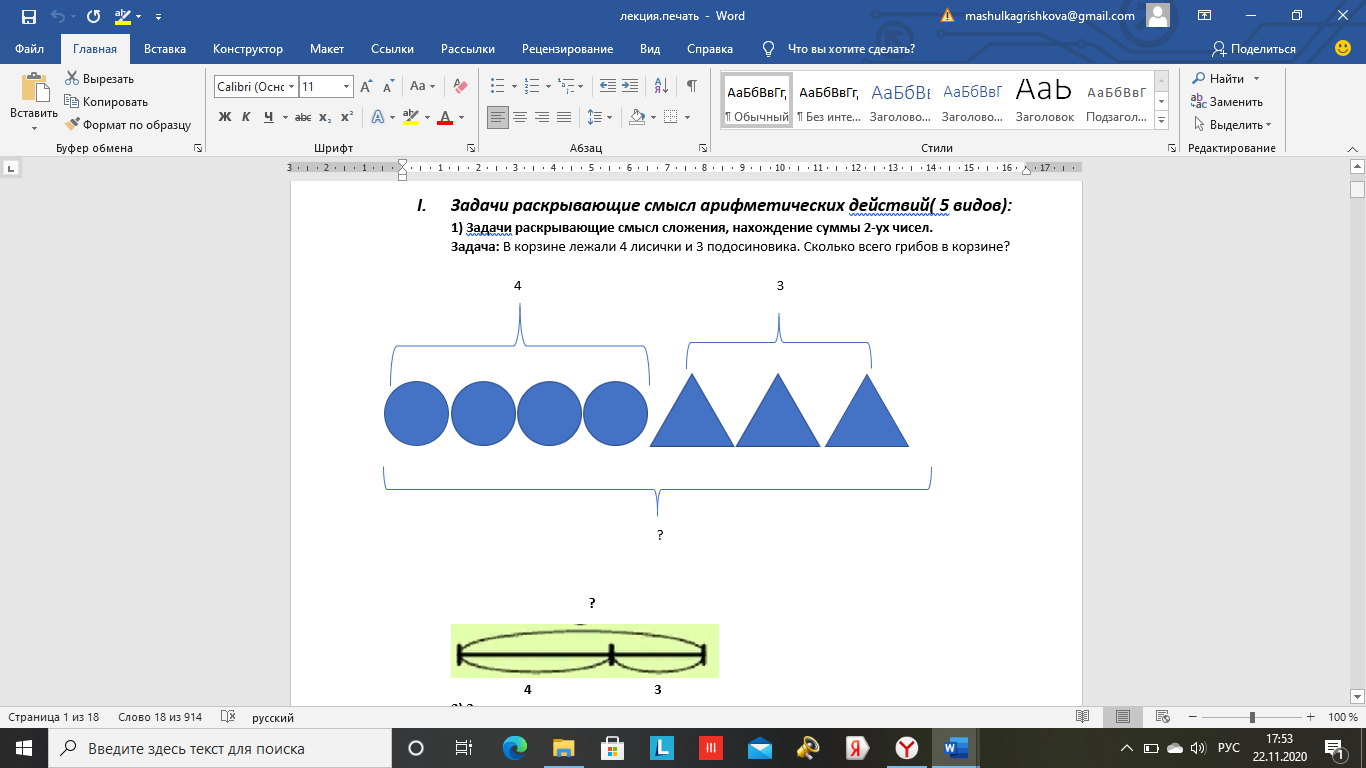Paste clipboard contents with Вставить
1366x768 pixels.
(x=34, y=102)
